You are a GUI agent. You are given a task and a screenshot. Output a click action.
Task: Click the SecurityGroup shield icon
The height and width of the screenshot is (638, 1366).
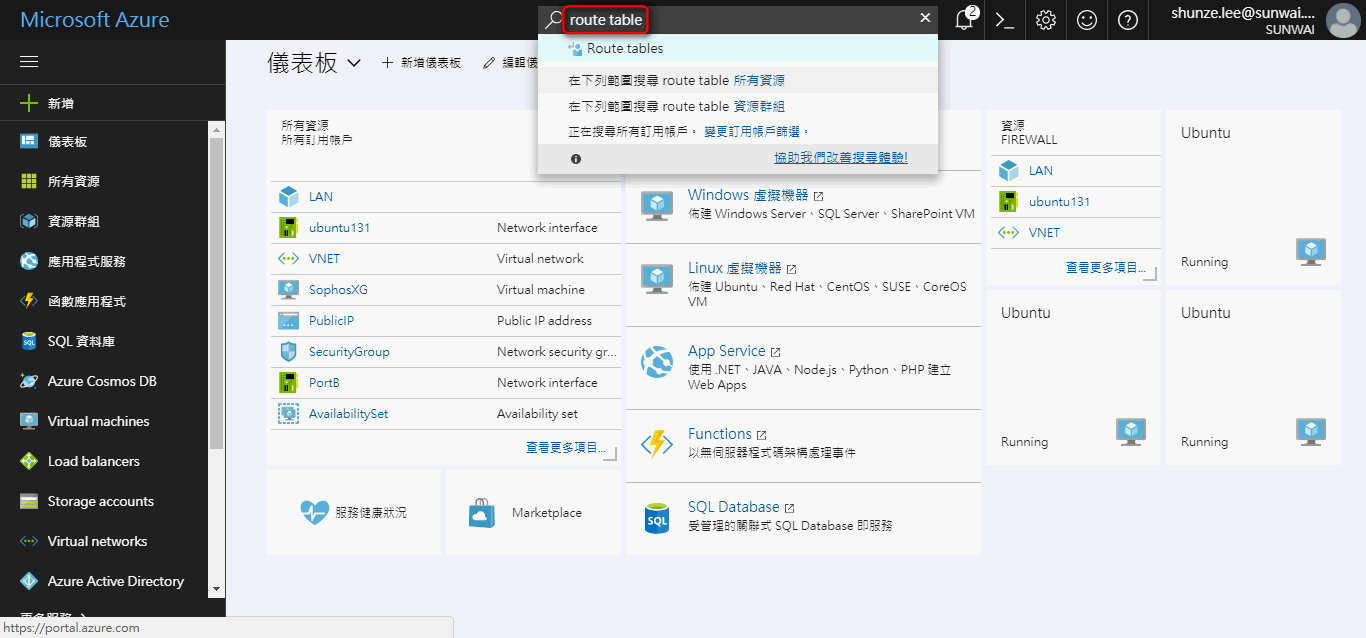[x=289, y=352]
